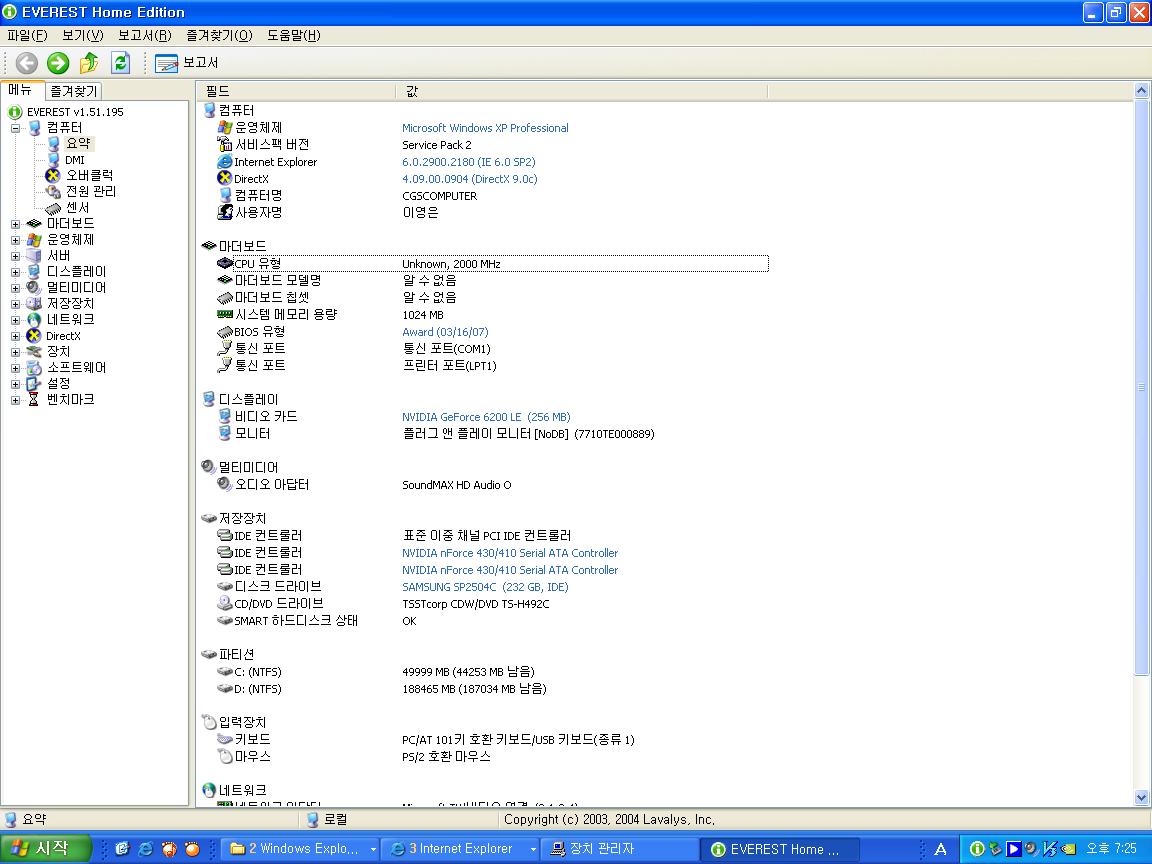Switch to the 즐겨찾기 tab
The image size is (1152, 864).
pos(73,91)
